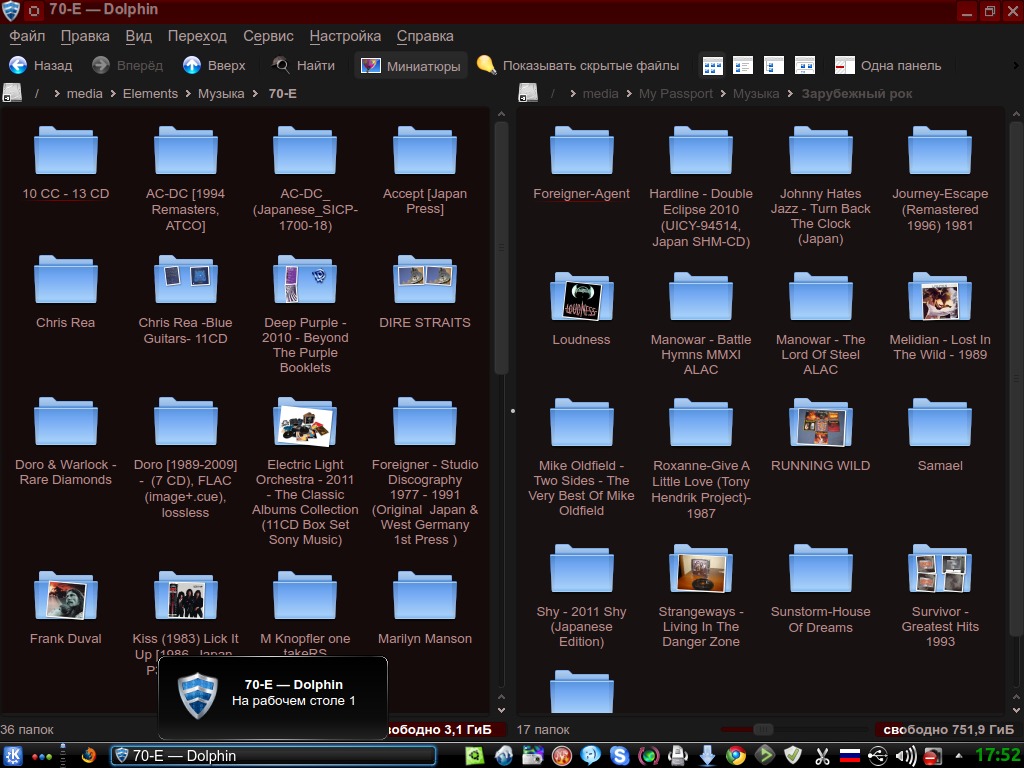
Task: Go back with the Назад arrow
Action: pyautogui.click(x=40, y=65)
